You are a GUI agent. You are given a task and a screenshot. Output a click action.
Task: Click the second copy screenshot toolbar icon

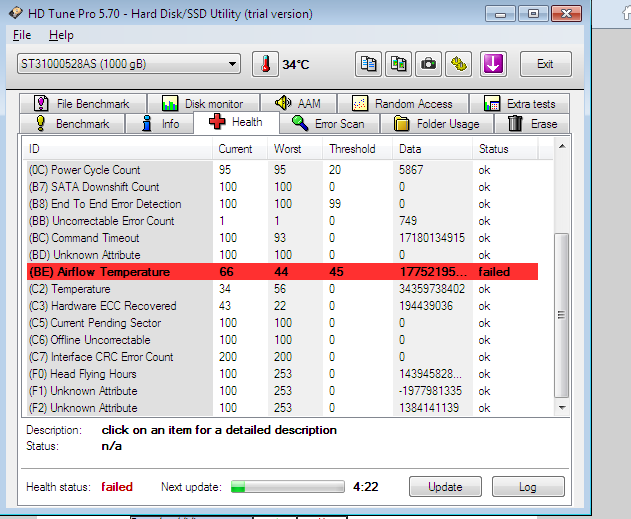coord(398,64)
